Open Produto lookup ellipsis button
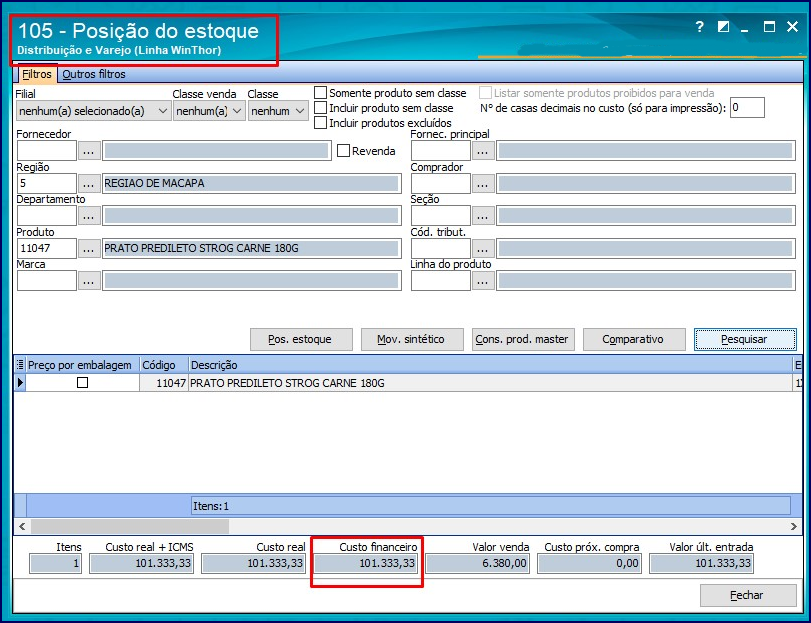 pyautogui.click(x=88, y=249)
